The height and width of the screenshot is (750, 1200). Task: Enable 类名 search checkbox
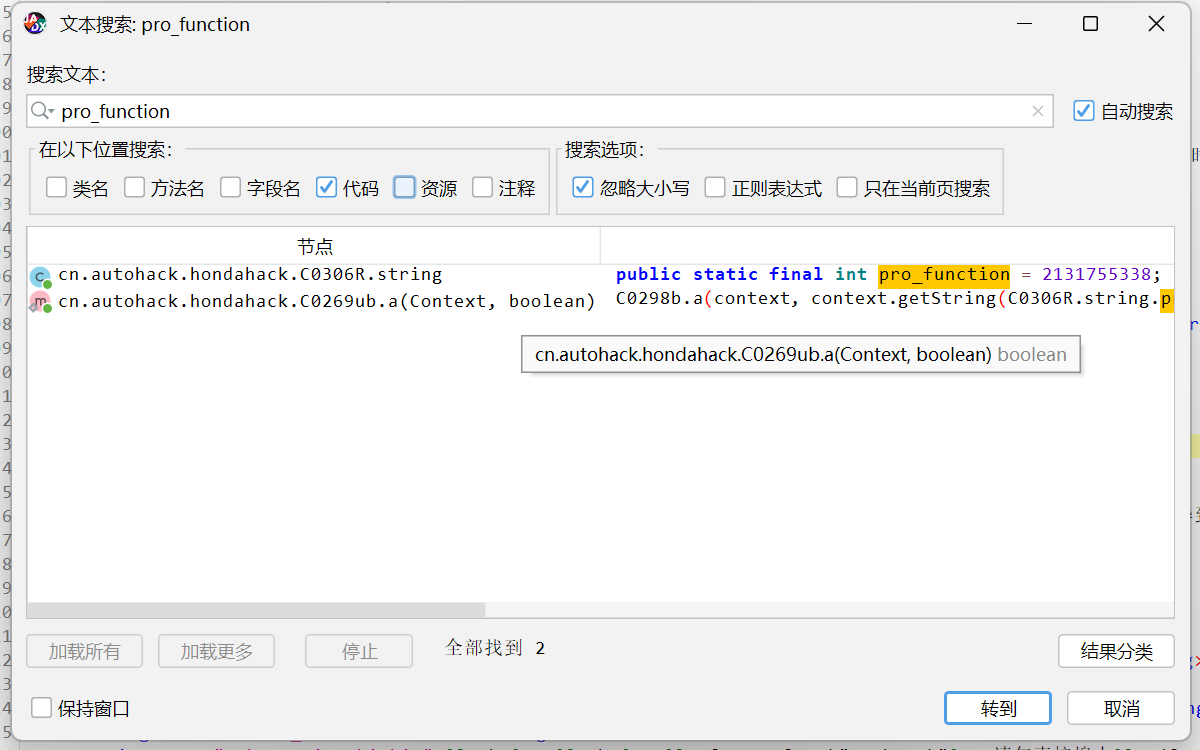(x=56, y=187)
